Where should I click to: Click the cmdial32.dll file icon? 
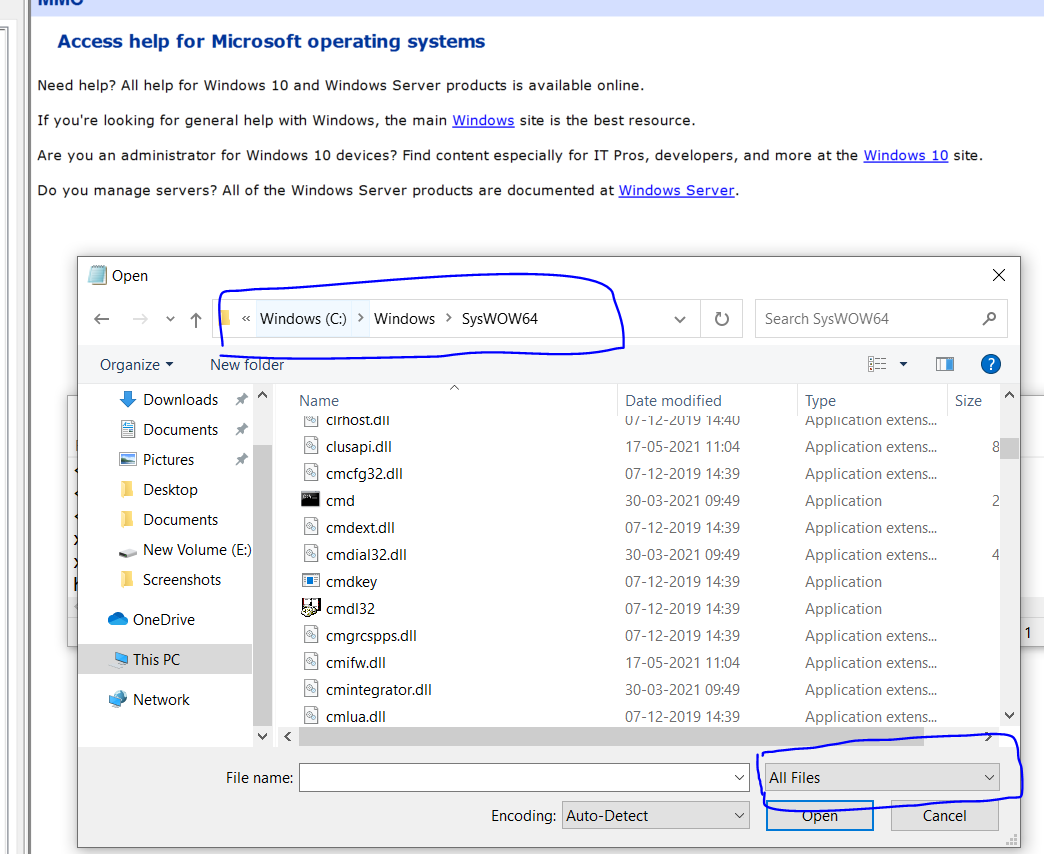click(x=311, y=554)
